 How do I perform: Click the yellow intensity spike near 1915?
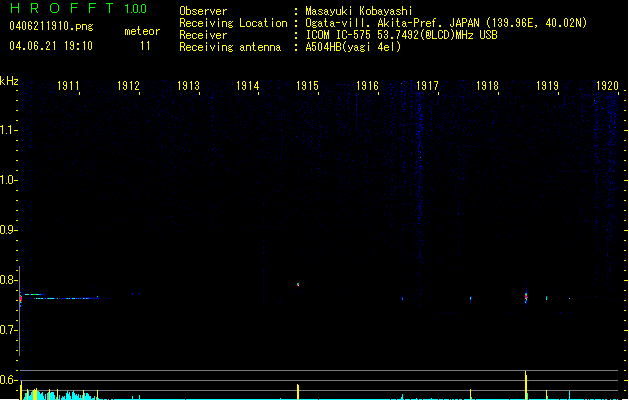(298, 392)
